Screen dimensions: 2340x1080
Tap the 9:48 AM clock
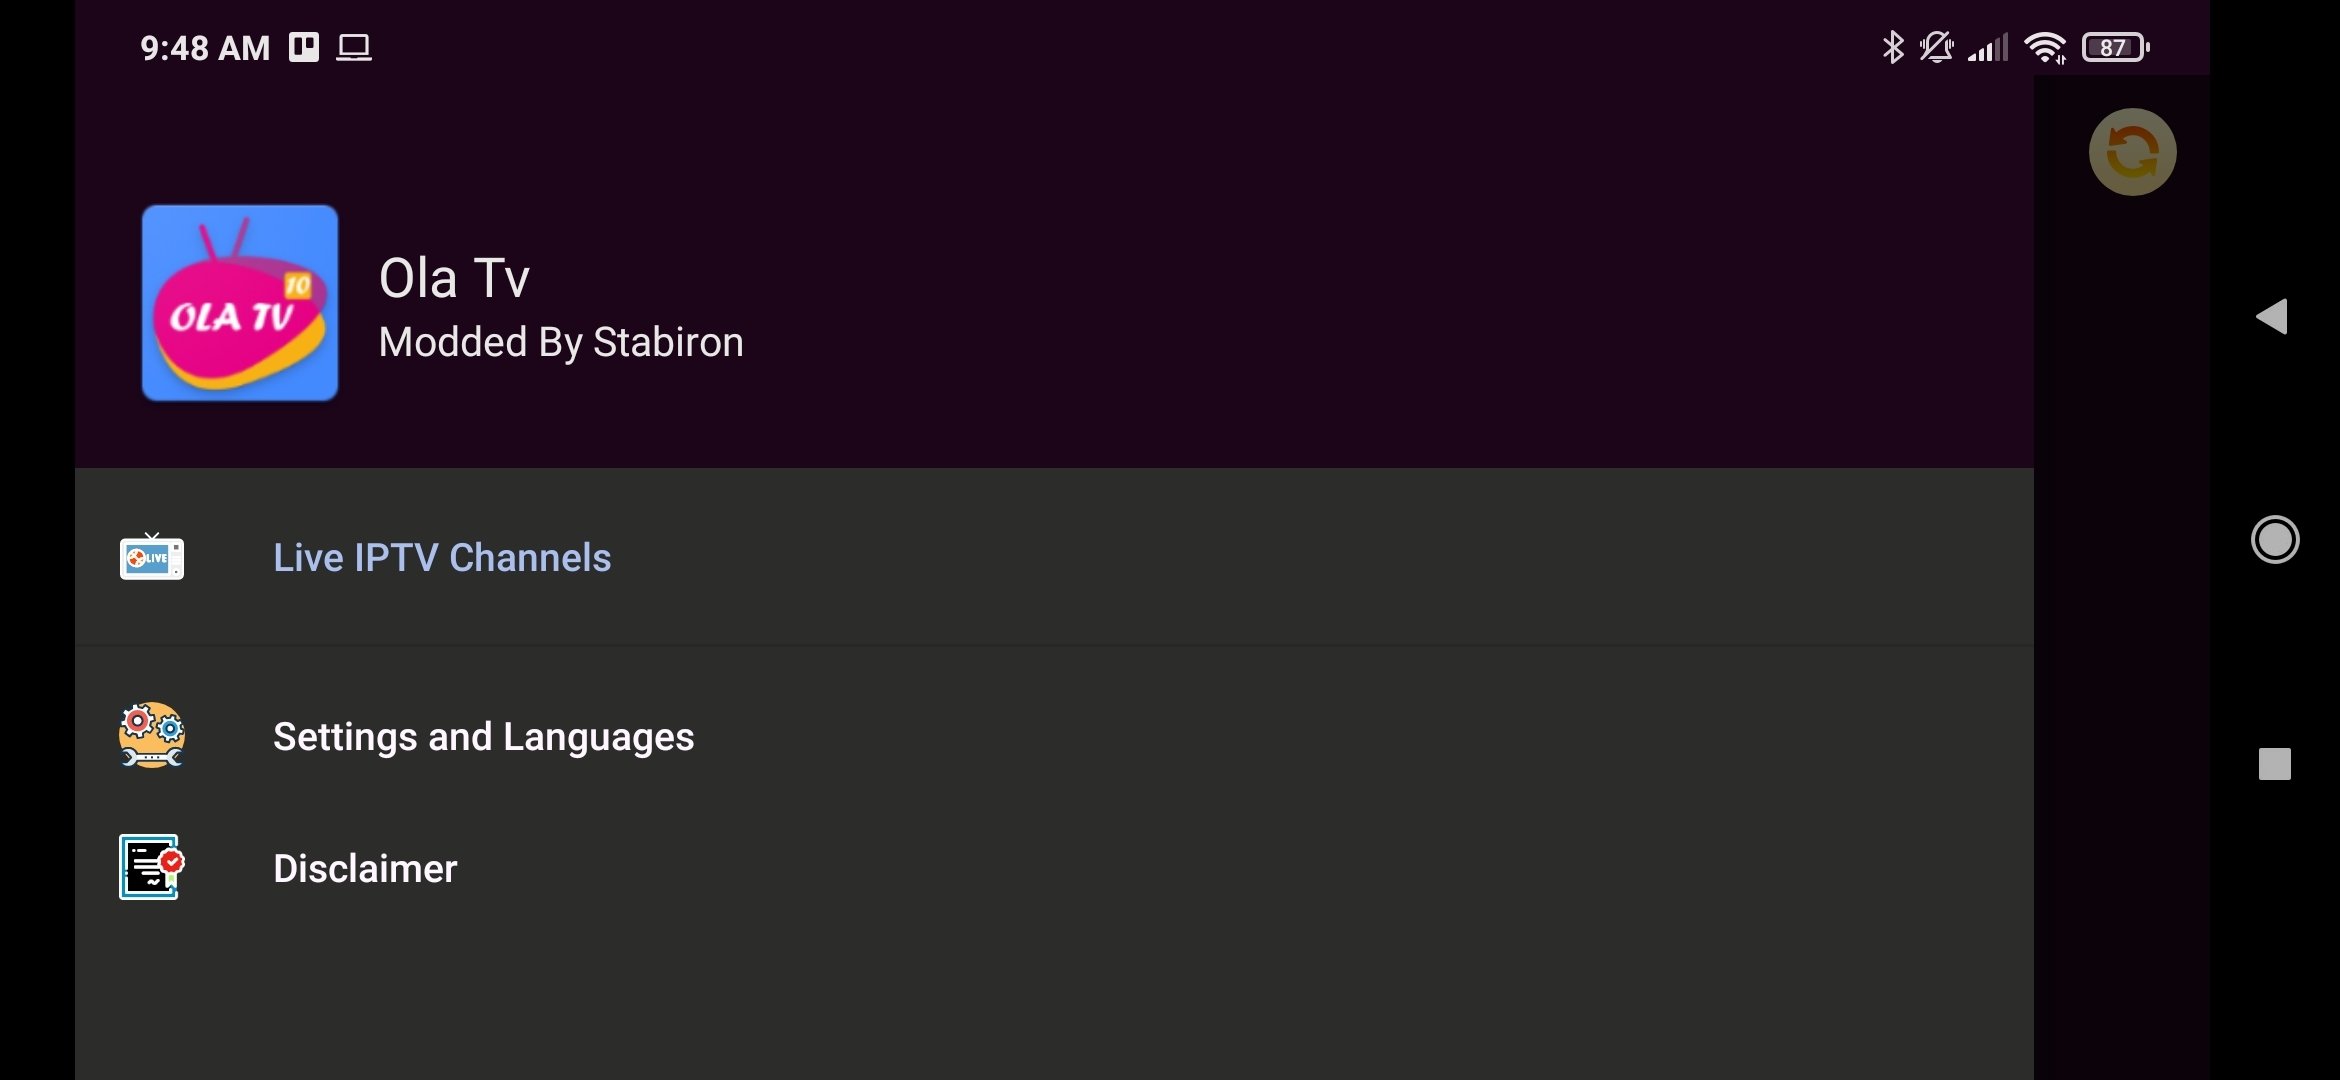[205, 48]
